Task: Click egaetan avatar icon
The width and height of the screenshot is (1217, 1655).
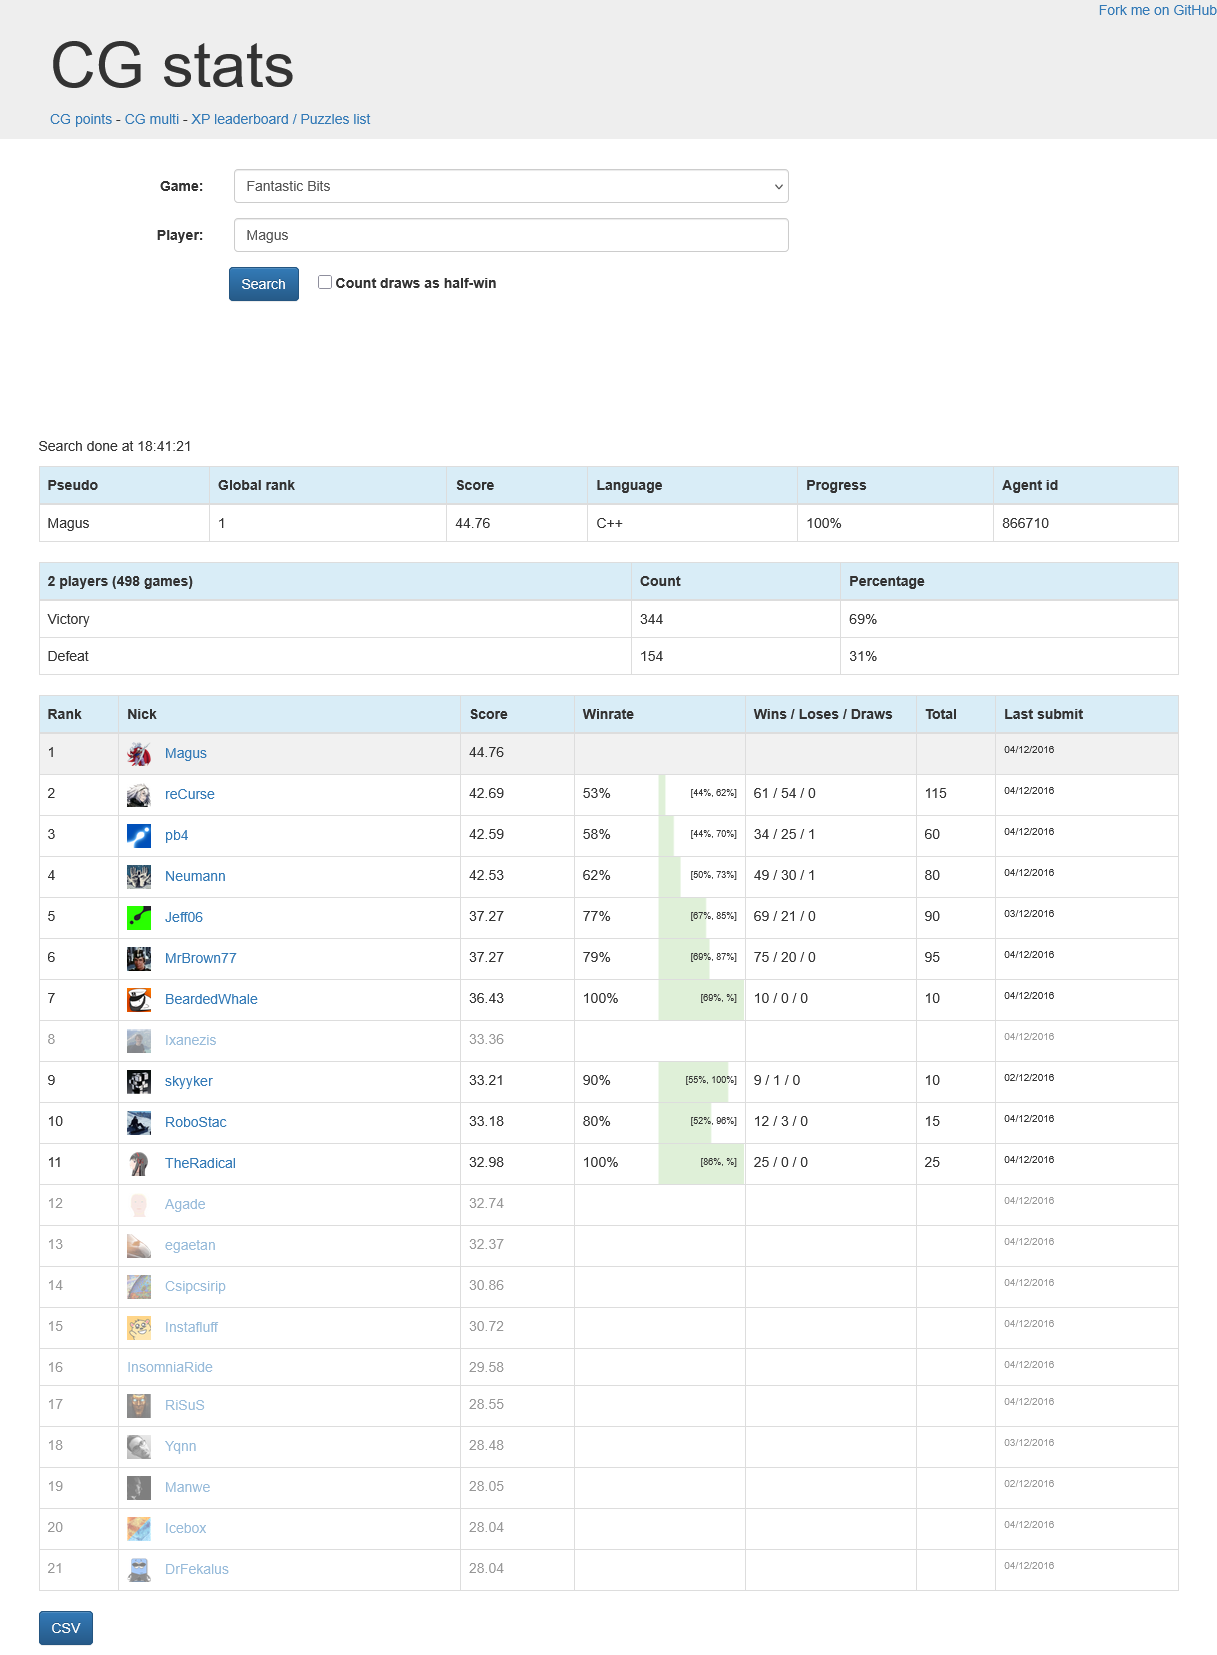Action: pyautogui.click(x=139, y=1246)
